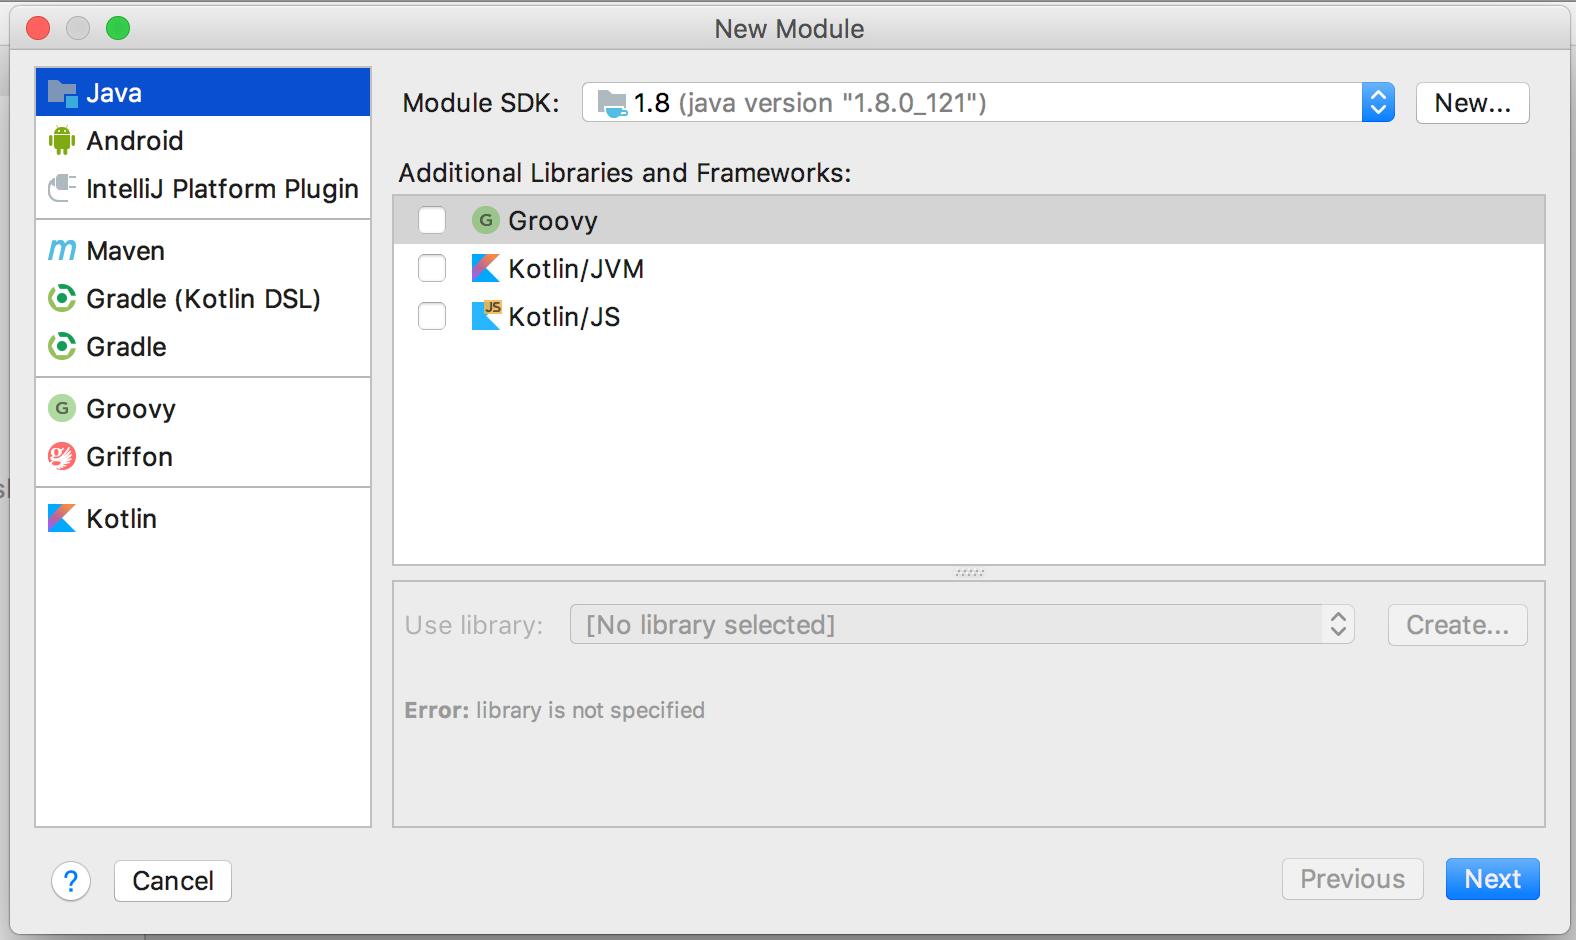Image resolution: width=1576 pixels, height=940 pixels.
Task: Choose Griffon module type
Action: click(x=203, y=457)
